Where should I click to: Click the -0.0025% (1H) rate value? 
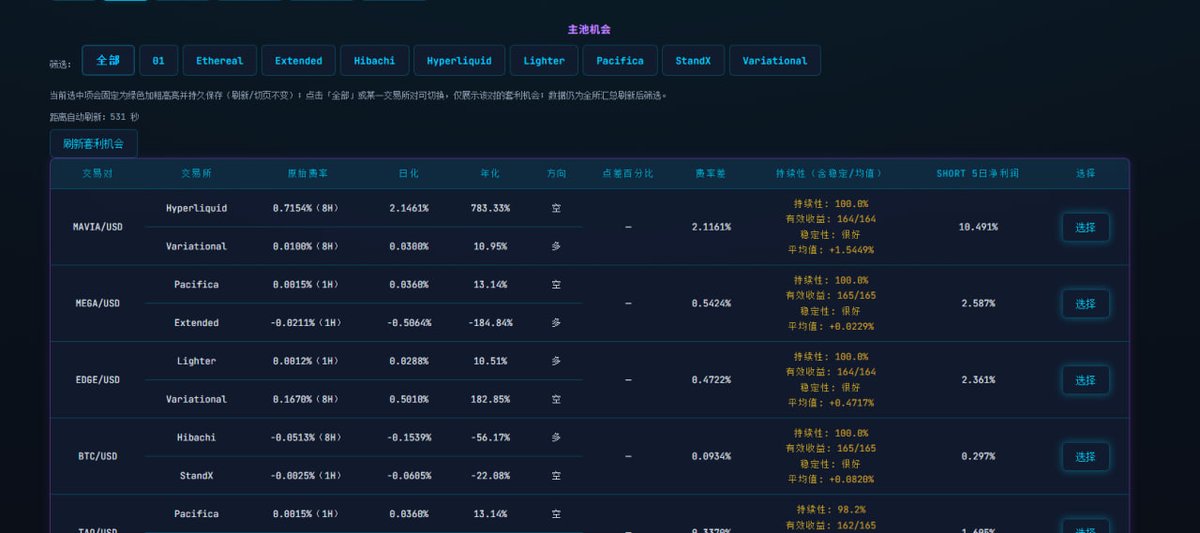pos(307,475)
